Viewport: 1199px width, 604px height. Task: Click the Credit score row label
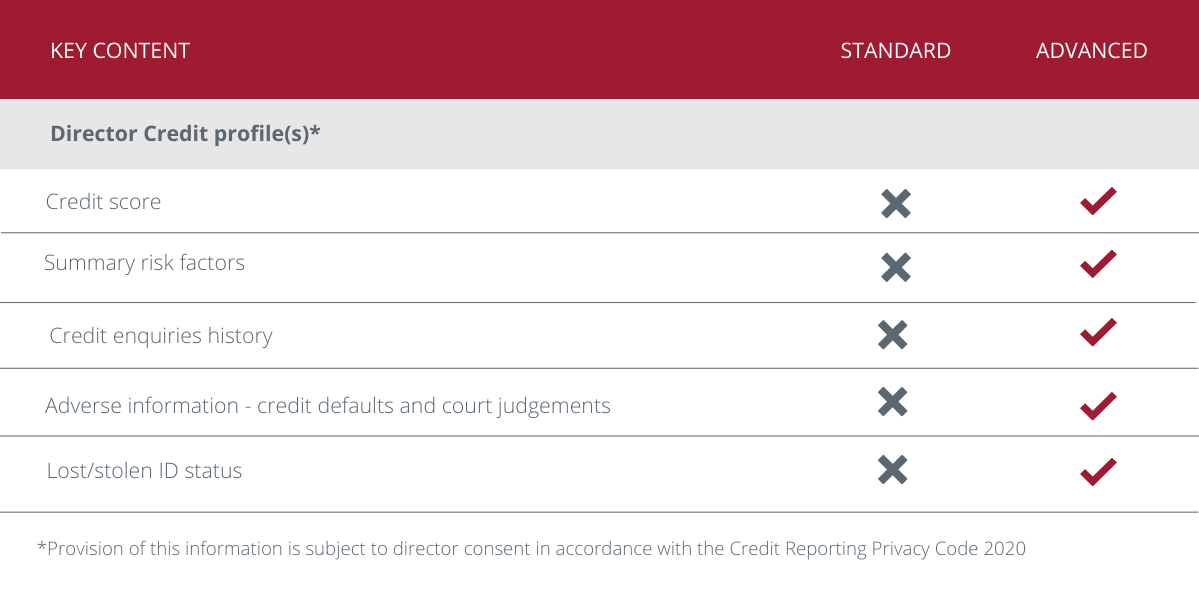click(103, 202)
